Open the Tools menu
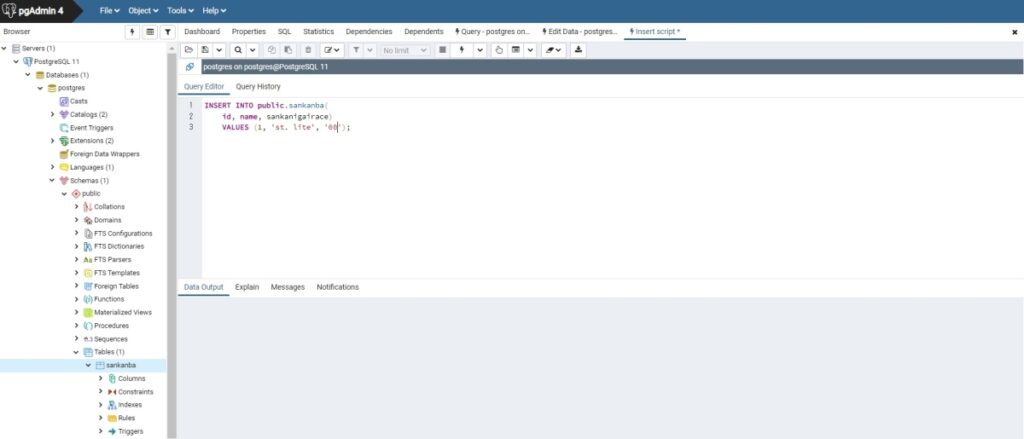 (180, 10)
